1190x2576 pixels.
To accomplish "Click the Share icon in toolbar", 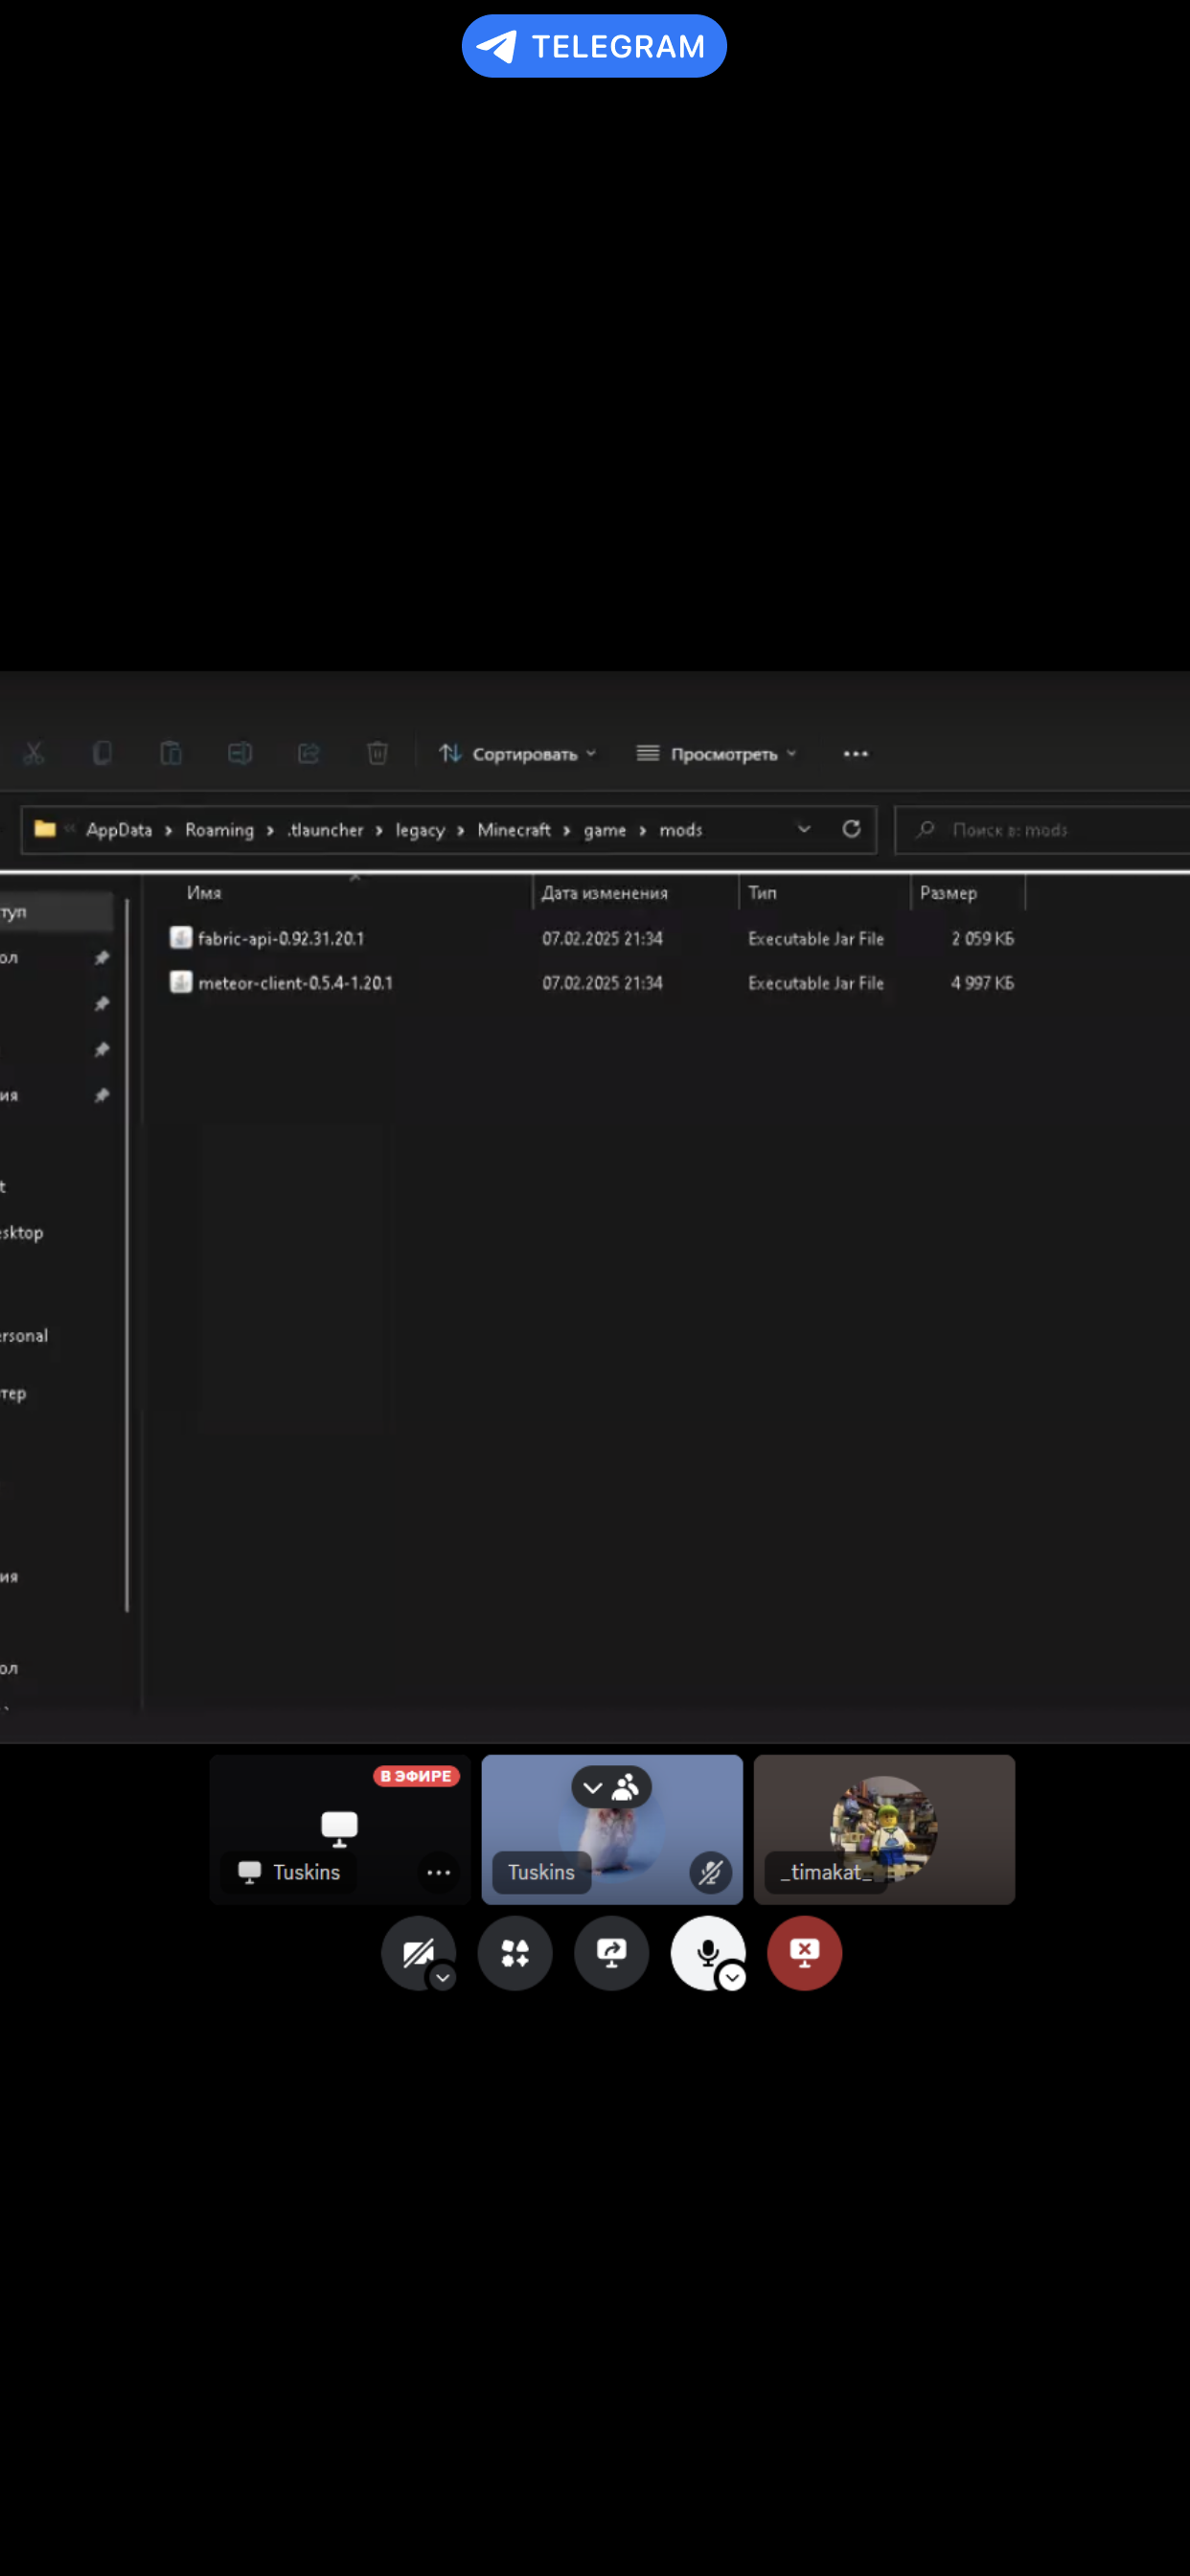I will [309, 753].
